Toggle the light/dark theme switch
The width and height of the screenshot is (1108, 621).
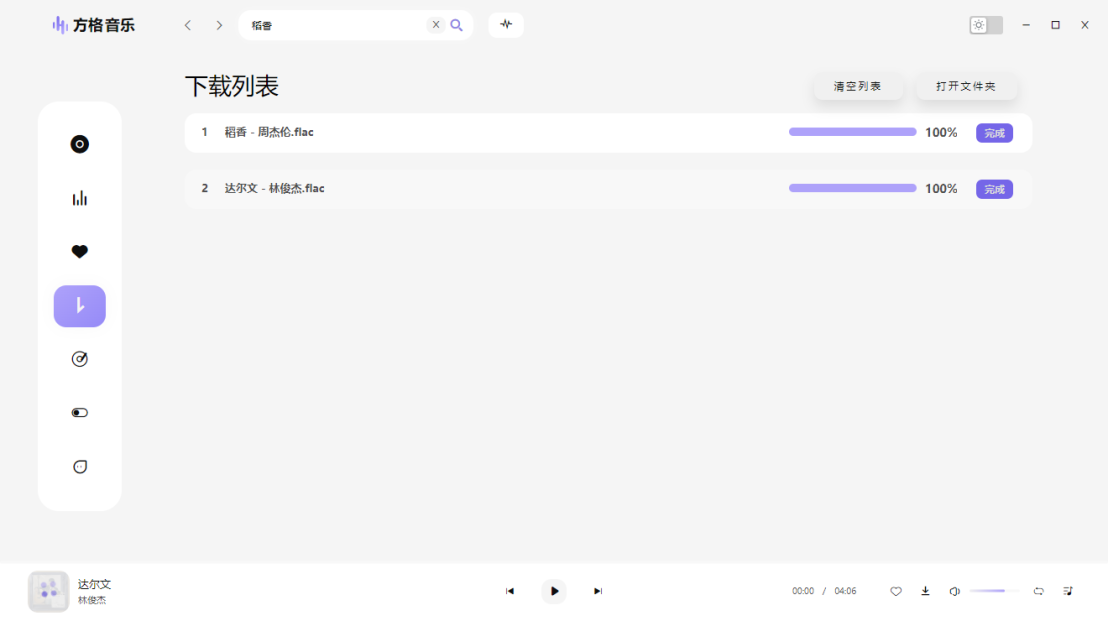986,25
